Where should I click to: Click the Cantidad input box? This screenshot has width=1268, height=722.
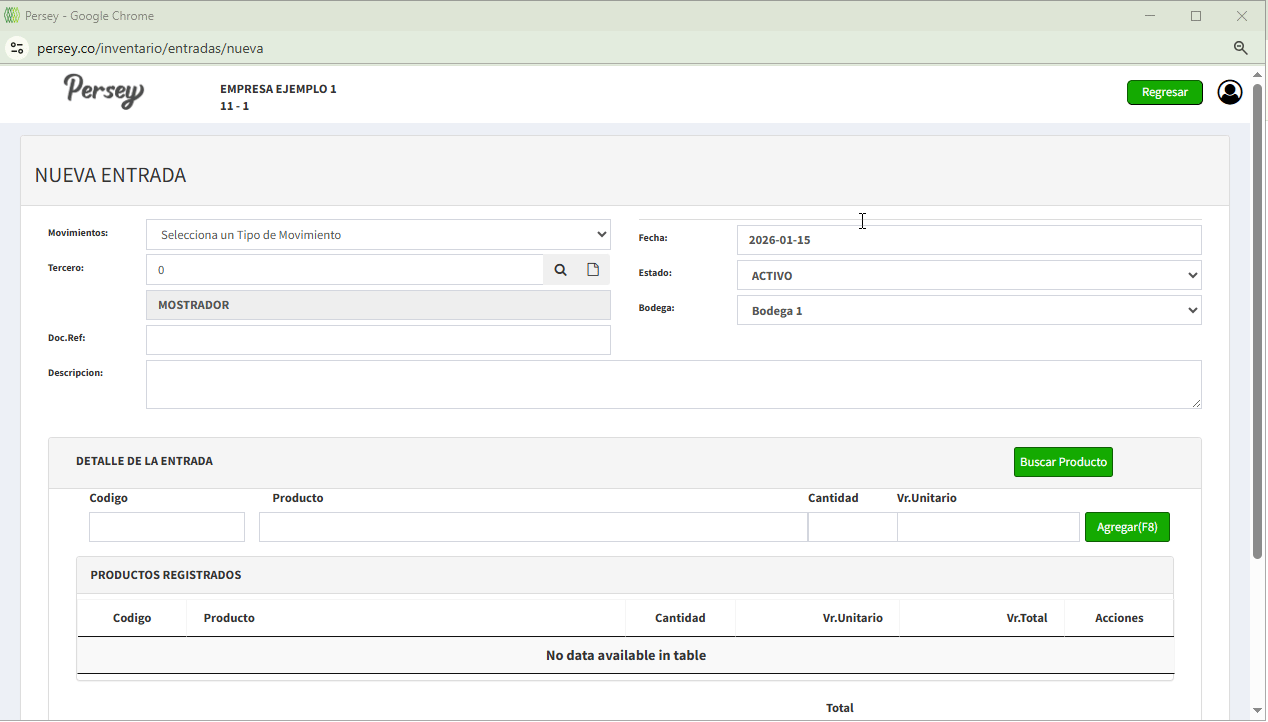point(851,527)
